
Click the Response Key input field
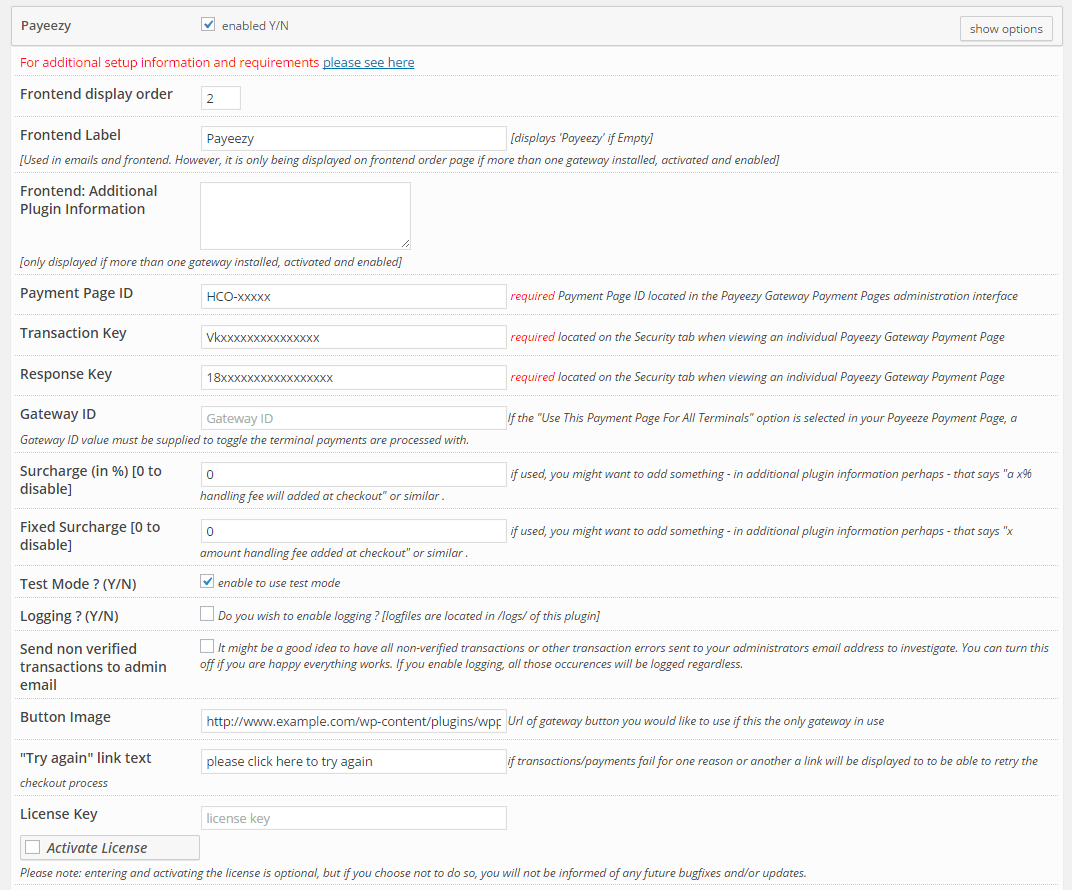[x=353, y=377]
